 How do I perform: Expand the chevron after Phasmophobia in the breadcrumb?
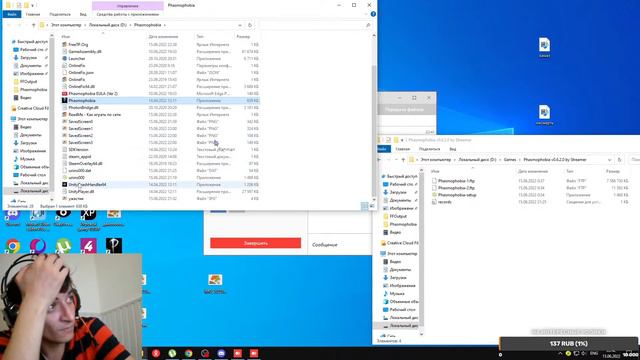(x=164, y=25)
